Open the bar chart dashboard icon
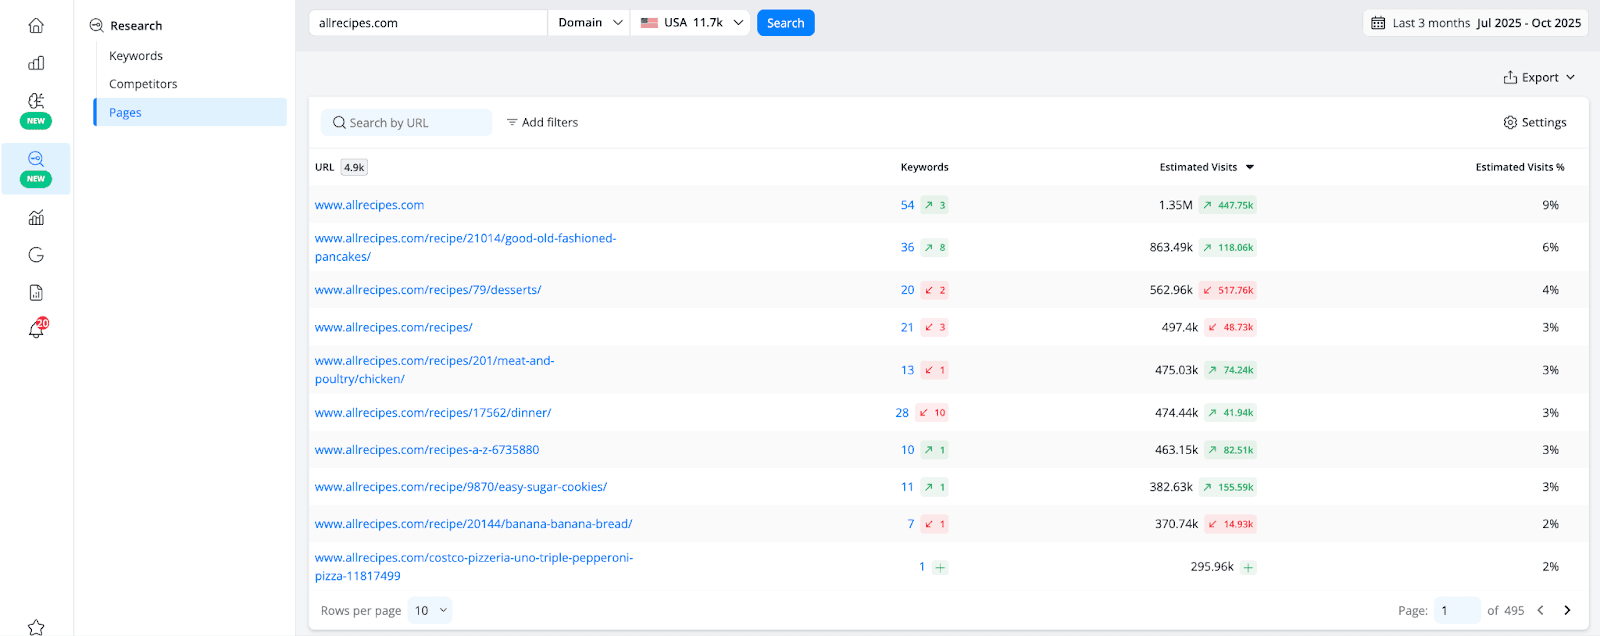1600x636 pixels. 36,63
